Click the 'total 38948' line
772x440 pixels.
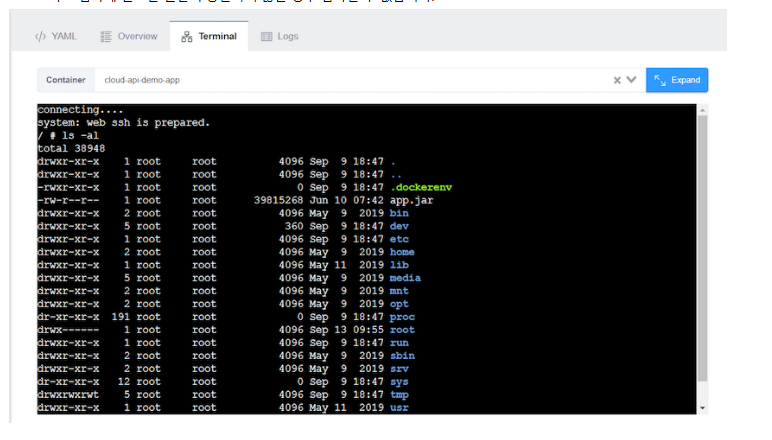71,149
